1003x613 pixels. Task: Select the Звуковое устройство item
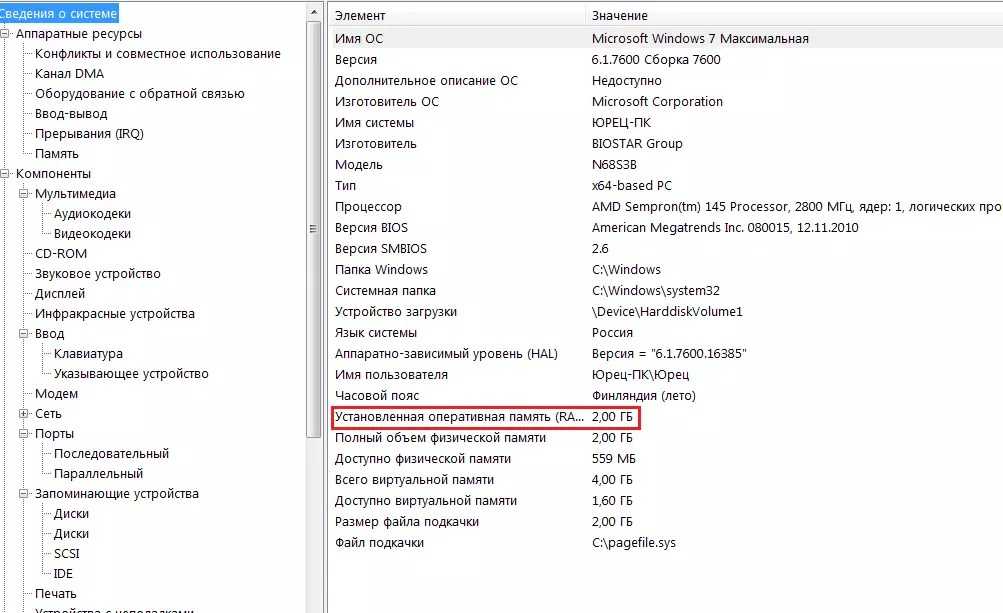click(x=97, y=274)
